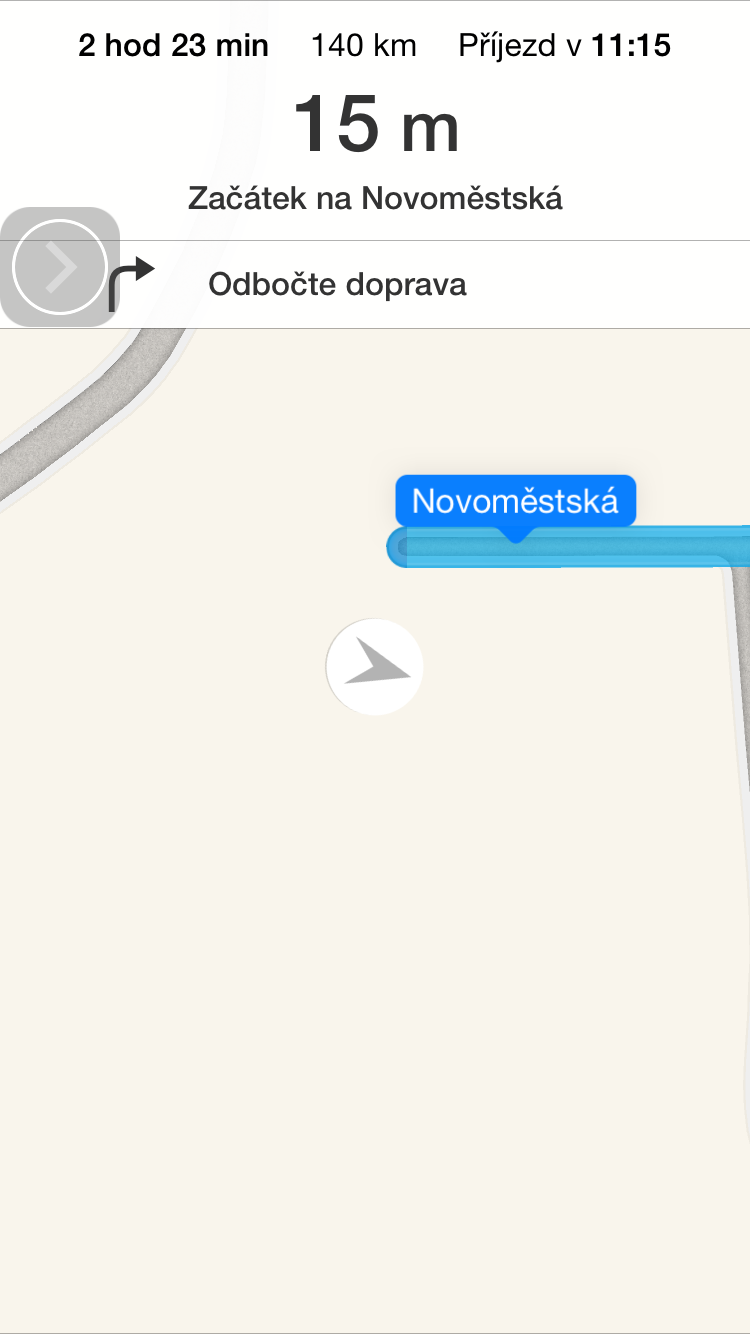Tap the word Novoměstská in the header line
The width and height of the screenshot is (750, 1334).
pos(462,198)
